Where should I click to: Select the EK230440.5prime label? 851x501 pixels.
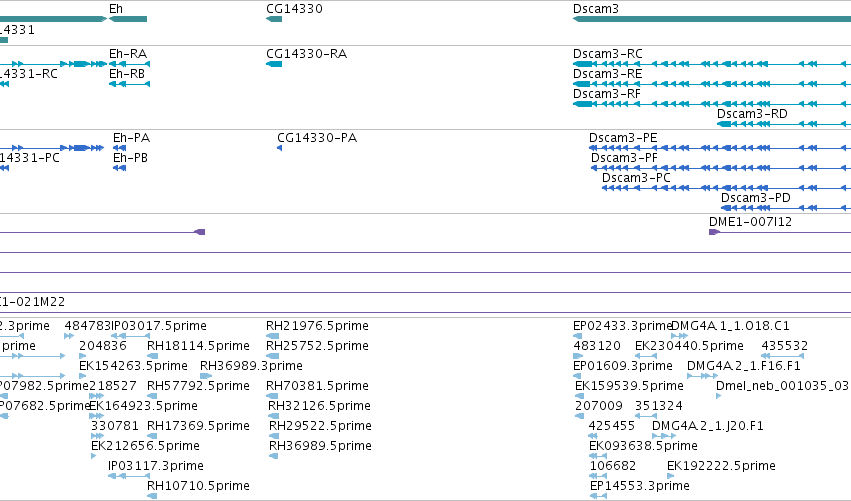click(x=689, y=346)
